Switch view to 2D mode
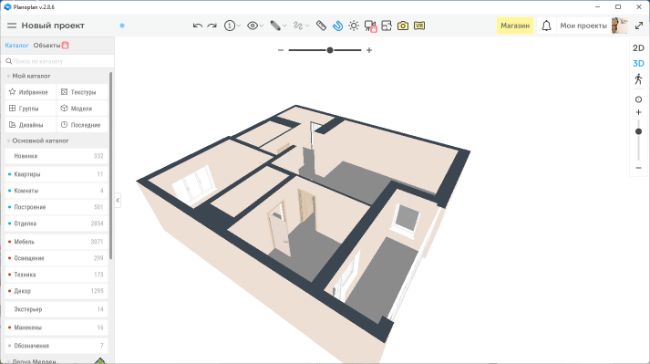Screen dimensions: 650x364 (638, 48)
